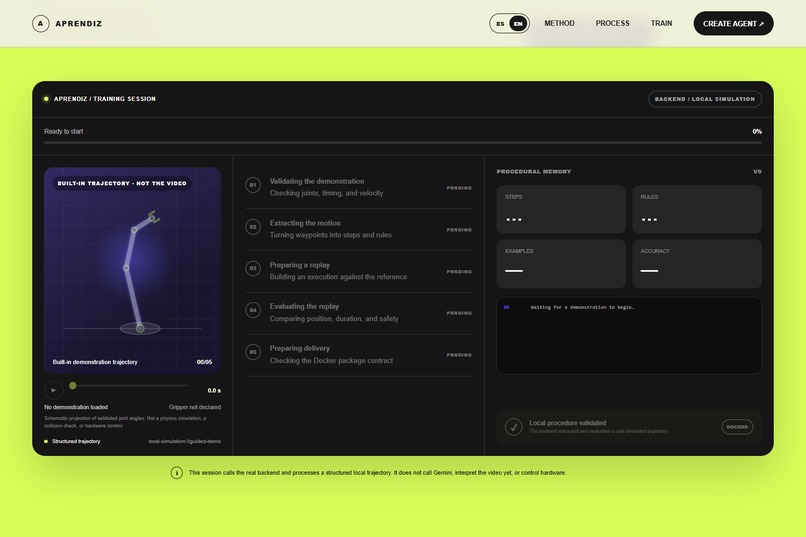The height and width of the screenshot is (537, 806).
Task: Click the 00/05 frame counter
Action: 204,362
